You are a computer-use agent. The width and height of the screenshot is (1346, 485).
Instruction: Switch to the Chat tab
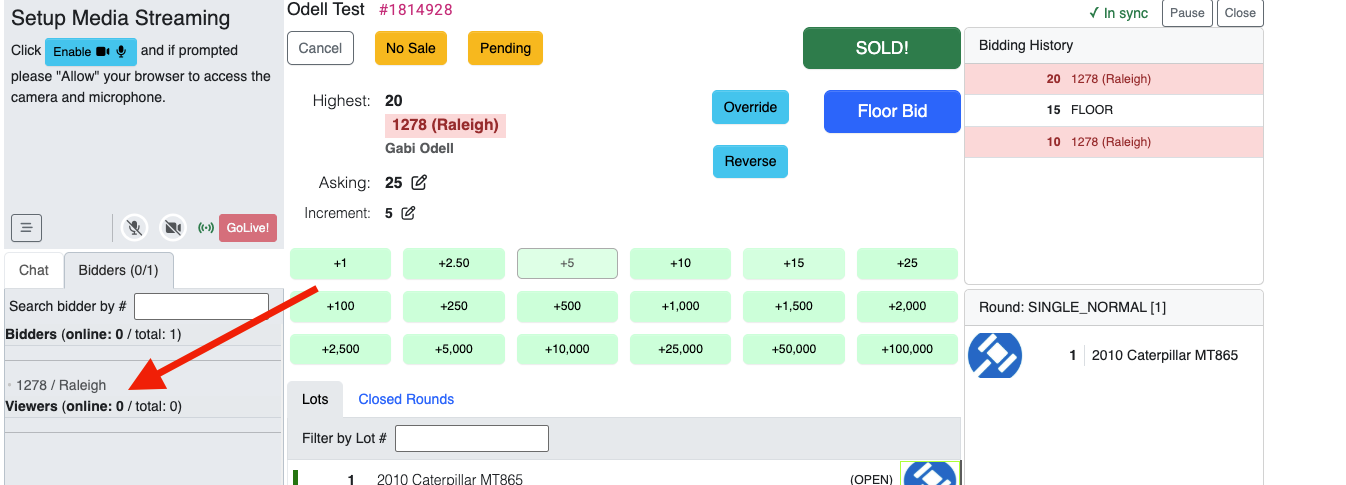pyautogui.click(x=34, y=270)
